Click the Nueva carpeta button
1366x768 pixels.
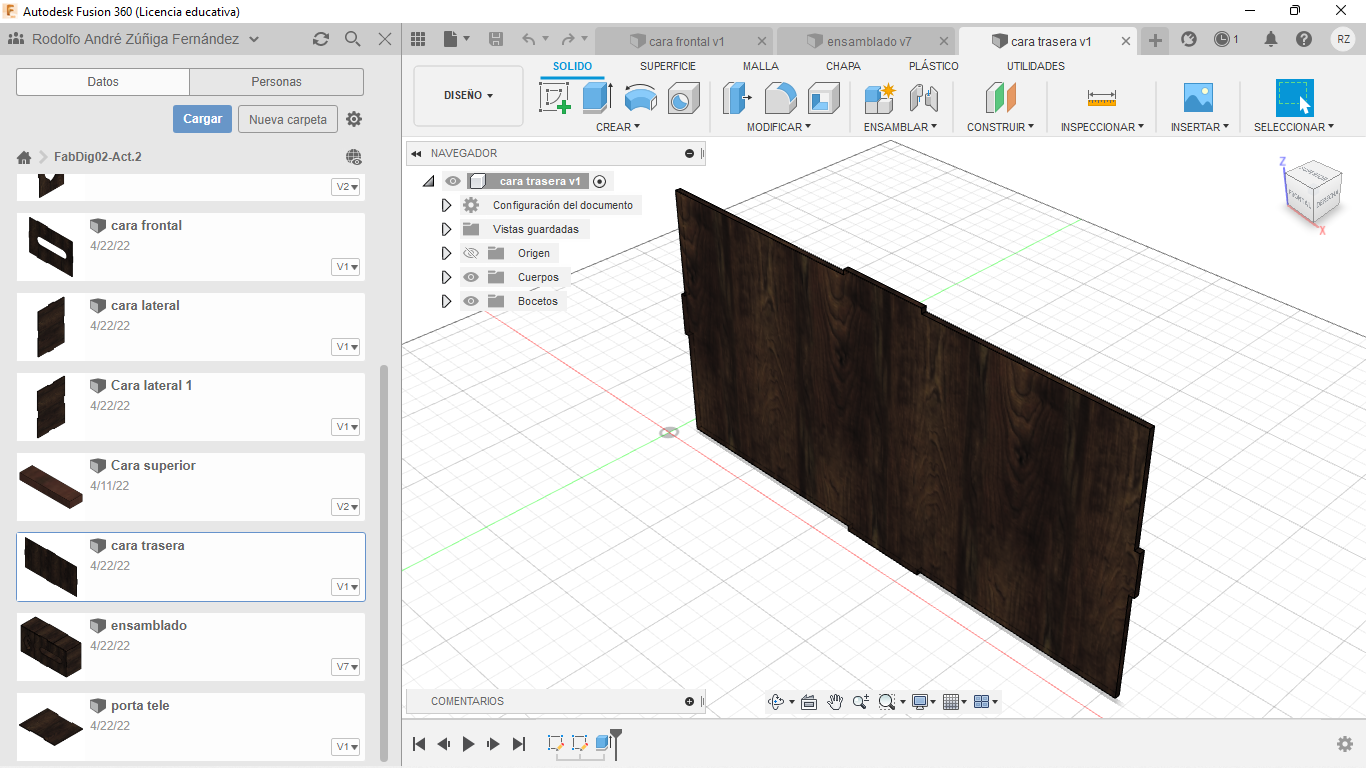tap(287, 119)
